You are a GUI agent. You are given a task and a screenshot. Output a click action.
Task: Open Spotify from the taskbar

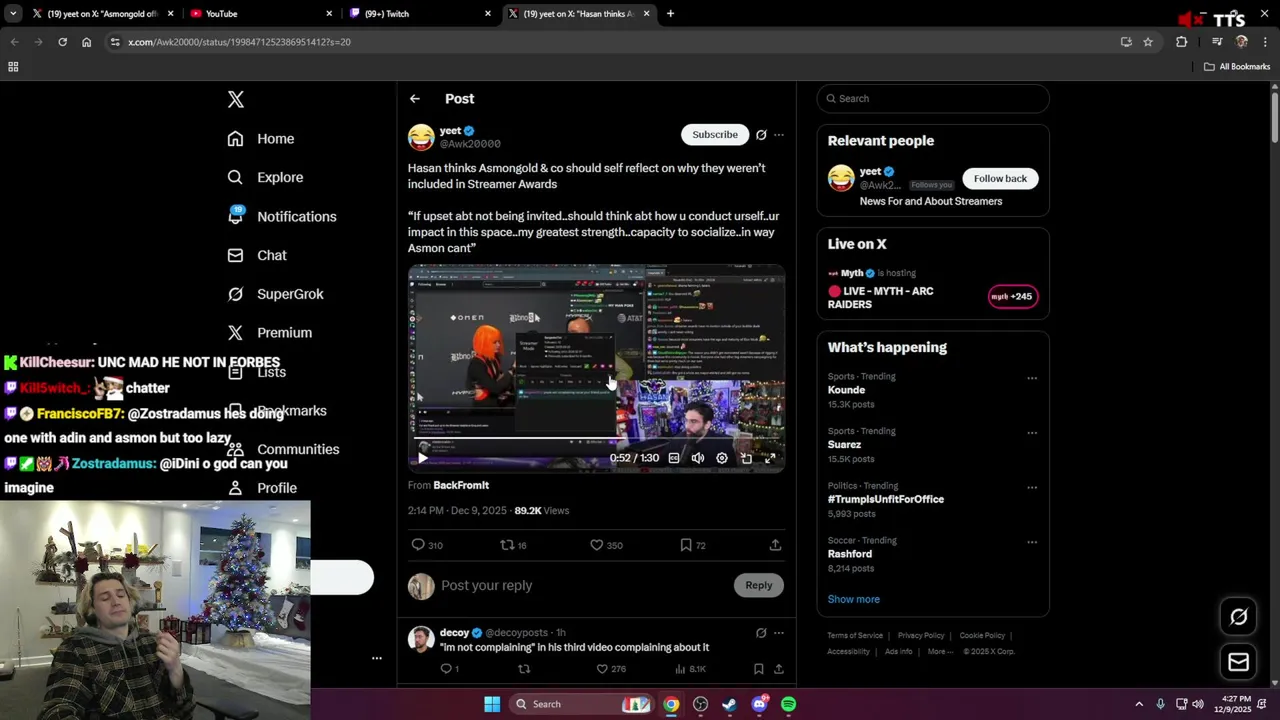789,704
